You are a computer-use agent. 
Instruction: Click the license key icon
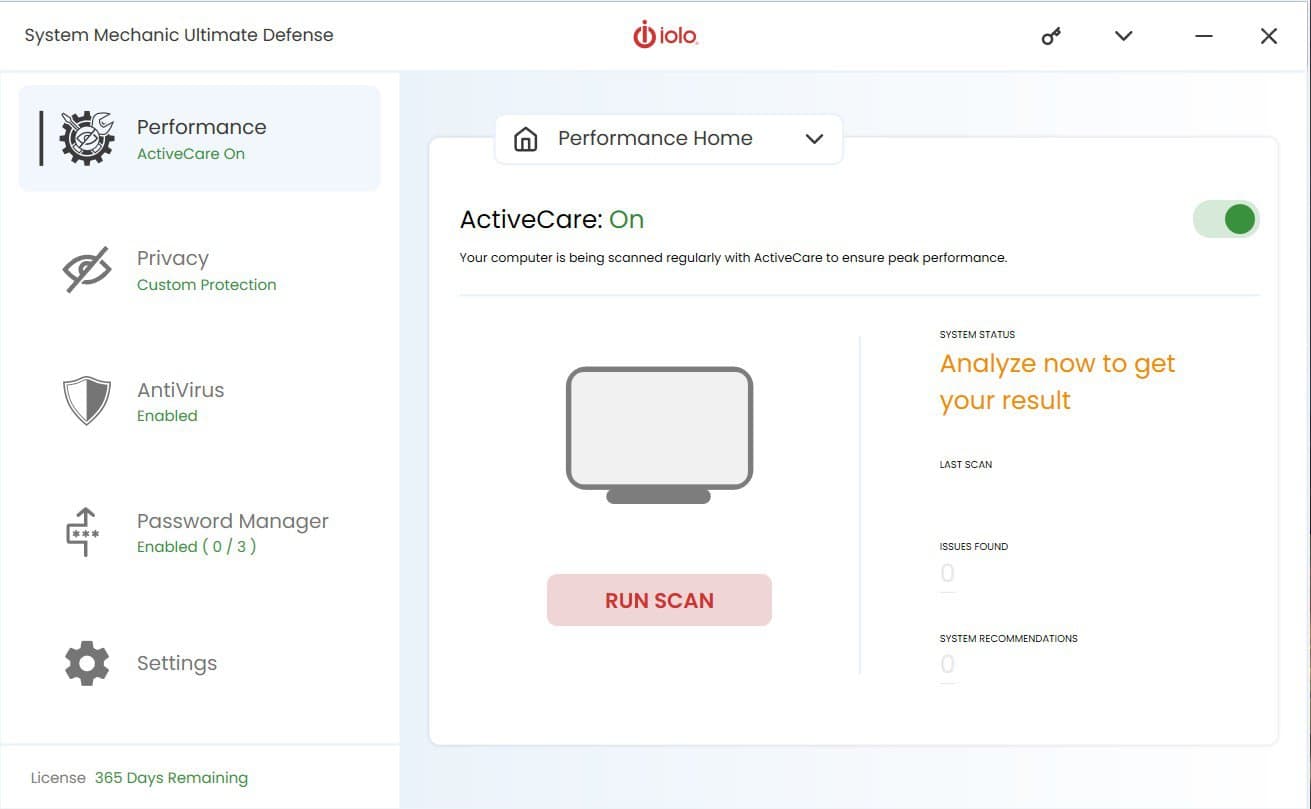(x=1050, y=36)
